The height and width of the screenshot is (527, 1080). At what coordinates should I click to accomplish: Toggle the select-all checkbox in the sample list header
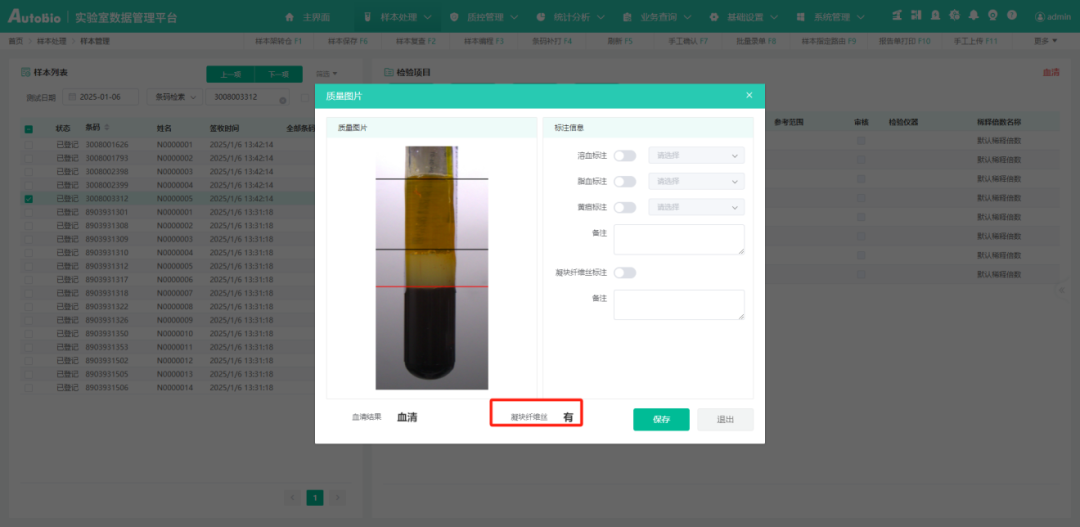(28, 129)
